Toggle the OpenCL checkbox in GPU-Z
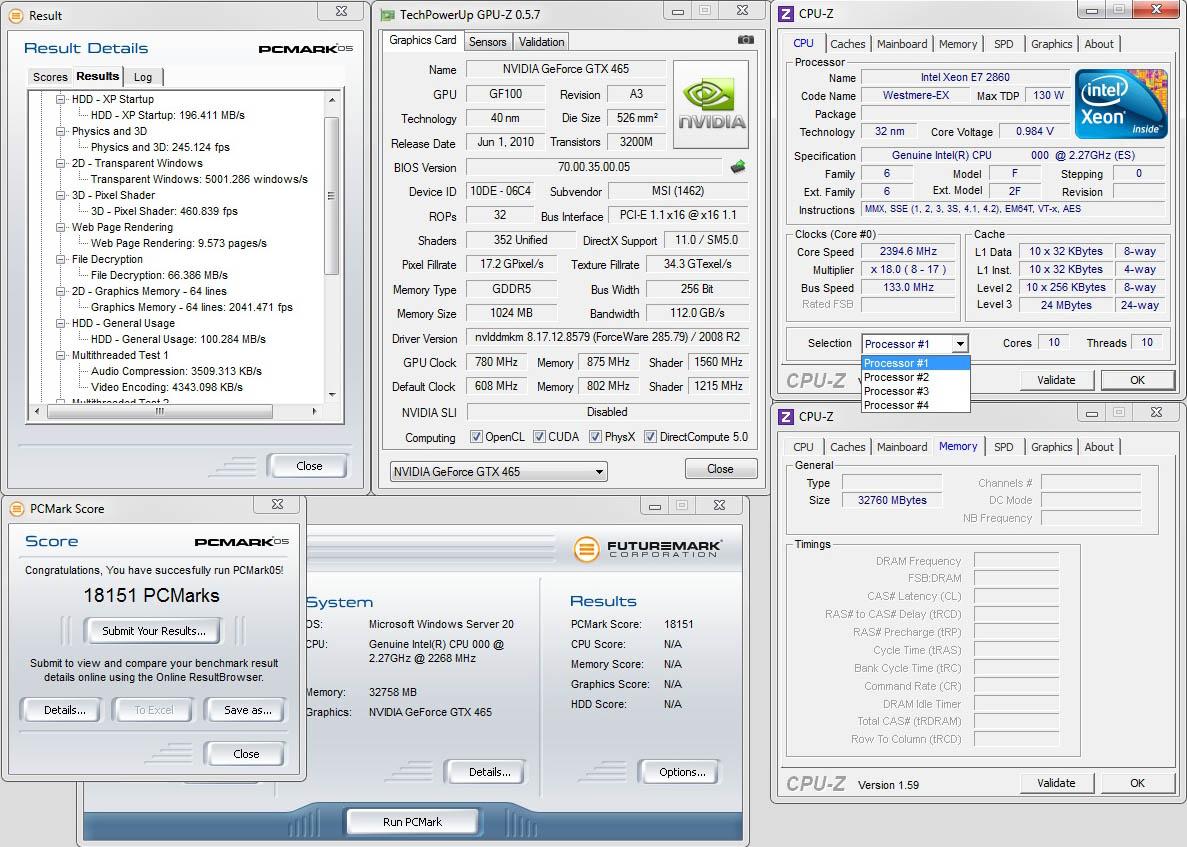Viewport: 1187px width, 847px height. (x=476, y=437)
